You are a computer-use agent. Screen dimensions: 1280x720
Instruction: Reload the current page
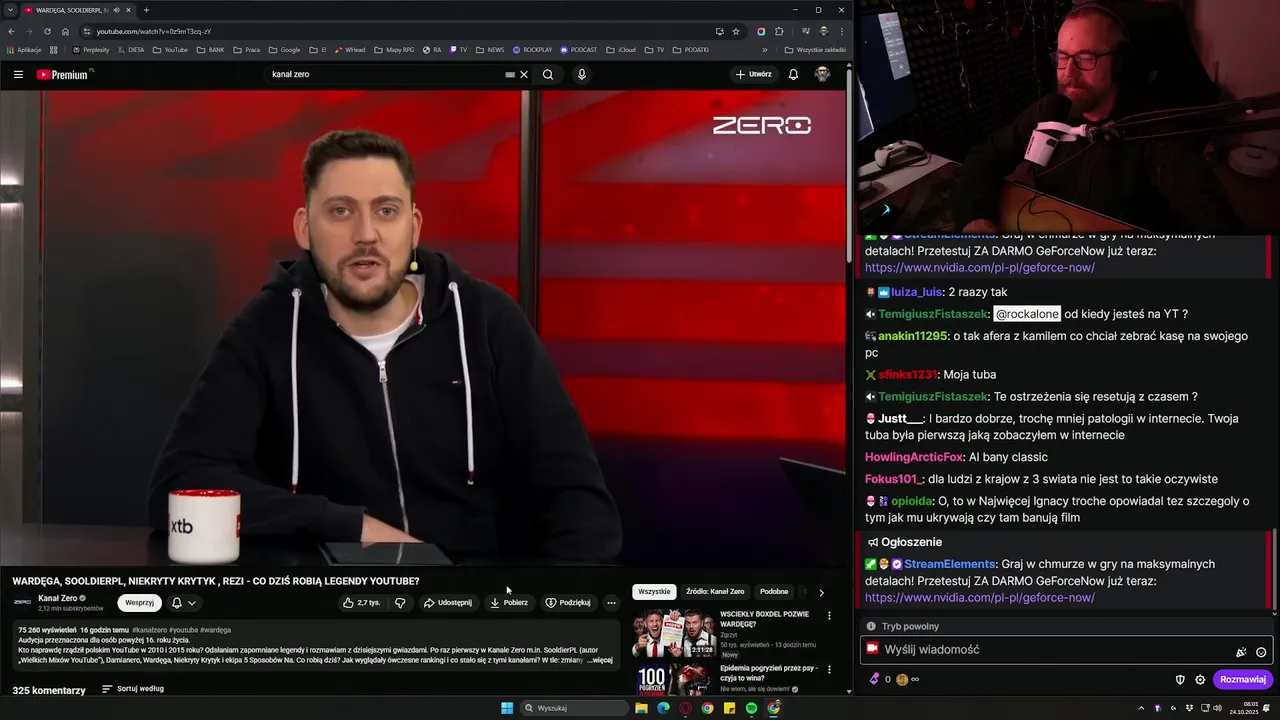pyautogui.click(x=47, y=31)
